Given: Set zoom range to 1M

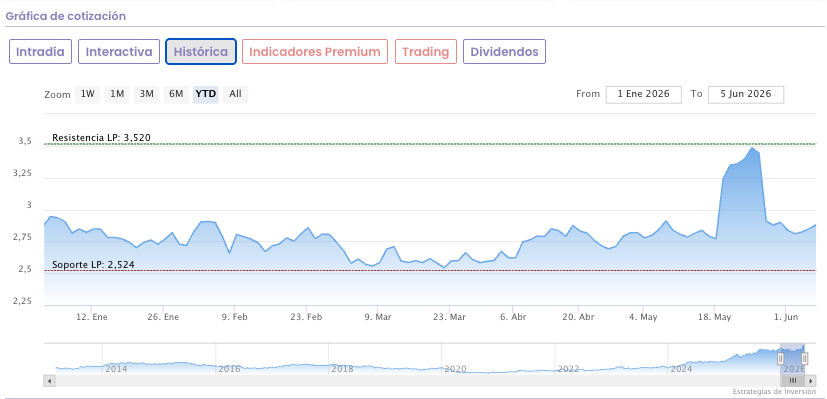Looking at the screenshot, I should click(117, 94).
